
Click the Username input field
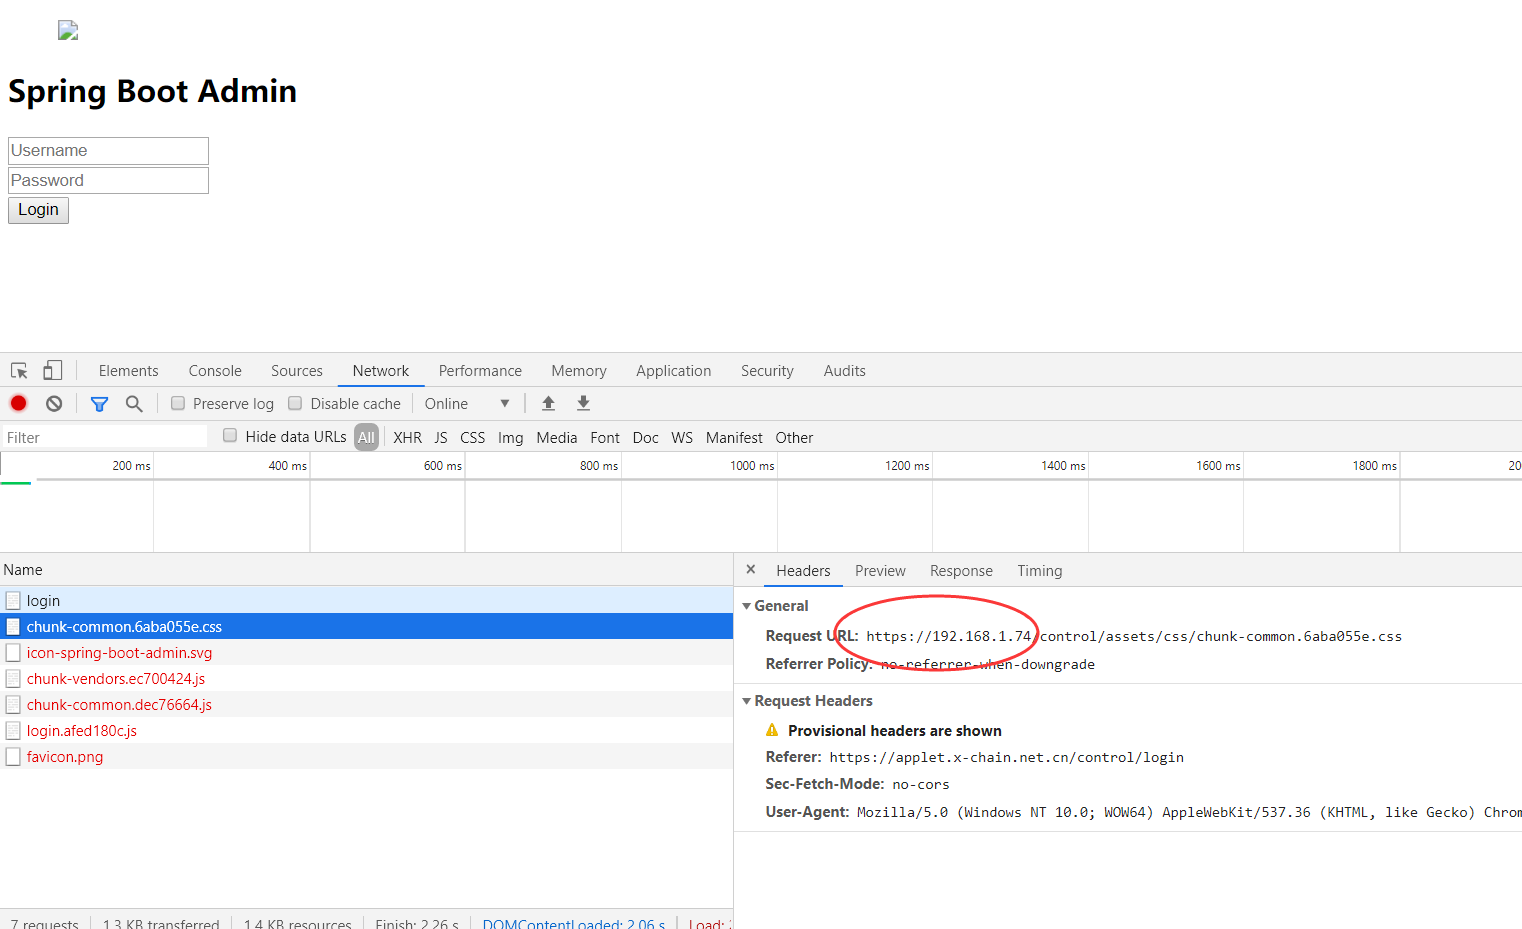click(x=107, y=151)
